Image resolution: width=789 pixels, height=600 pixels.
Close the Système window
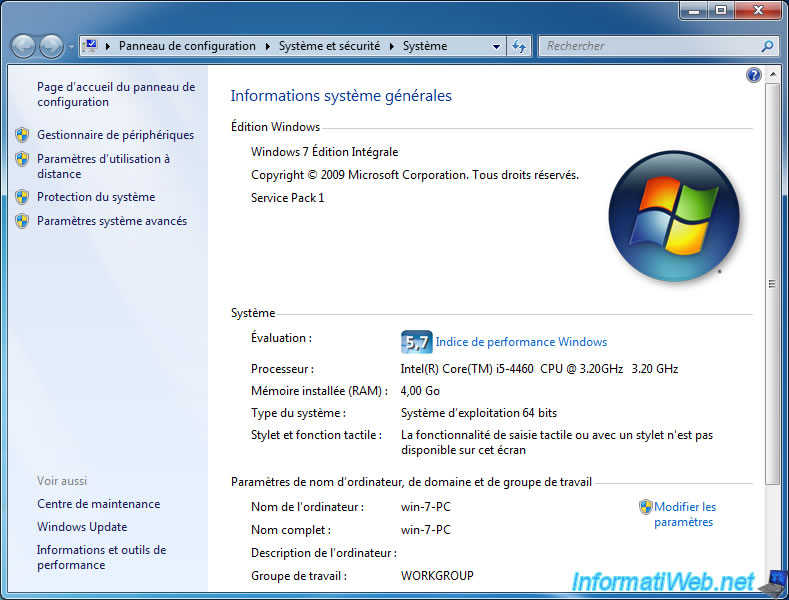point(758,10)
